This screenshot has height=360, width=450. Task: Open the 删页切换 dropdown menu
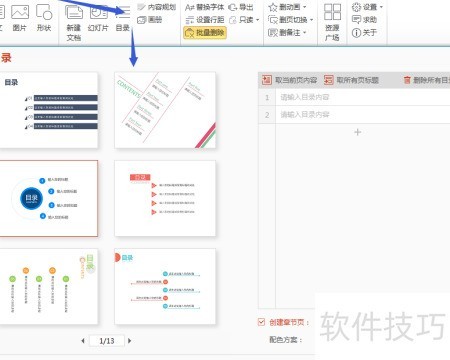[311, 20]
